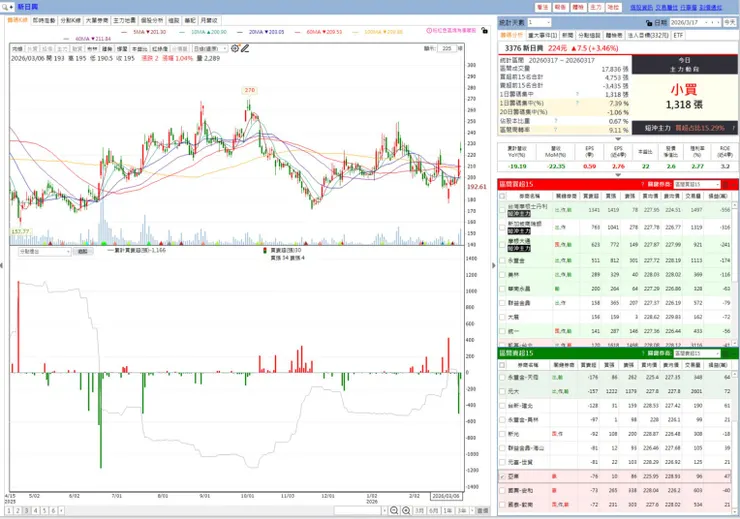Viewport: 740px width, 519px height.
Task: Click the stock search magnifier icon
Action: click(x=5, y=7)
